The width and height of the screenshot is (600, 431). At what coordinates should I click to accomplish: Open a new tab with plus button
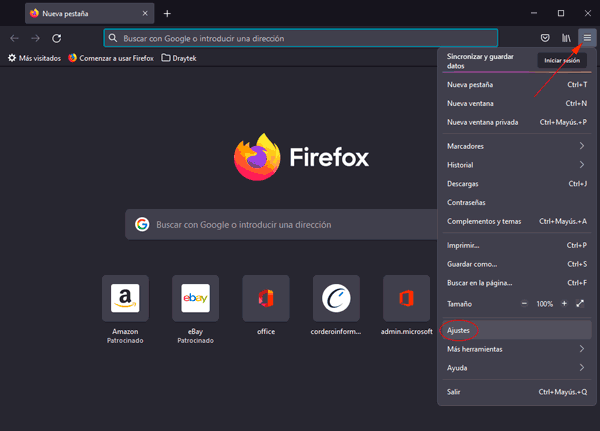click(x=167, y=14)
